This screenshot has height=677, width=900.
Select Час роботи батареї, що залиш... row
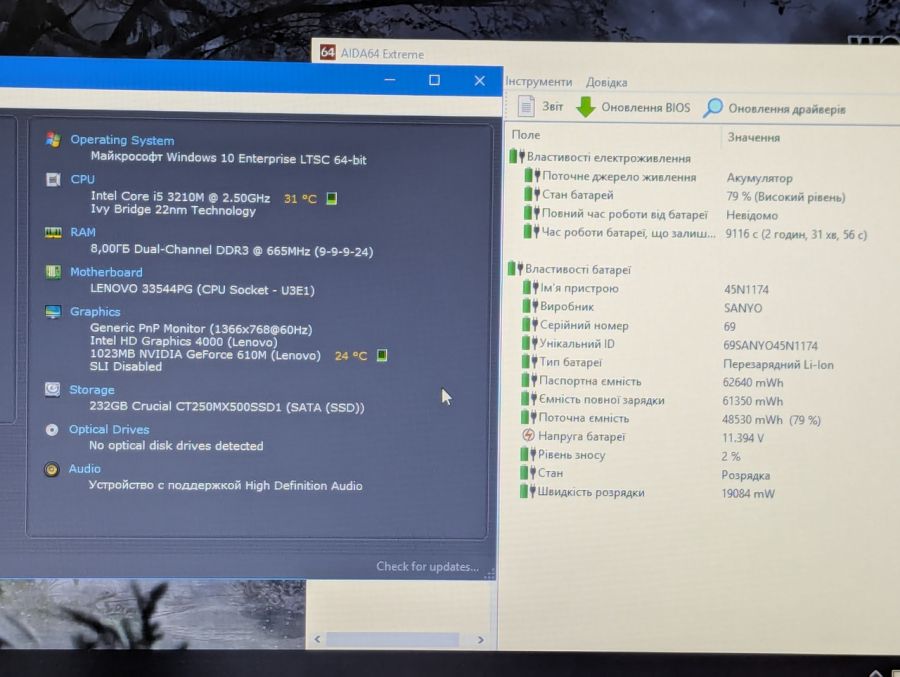click(x=696, y=233)
